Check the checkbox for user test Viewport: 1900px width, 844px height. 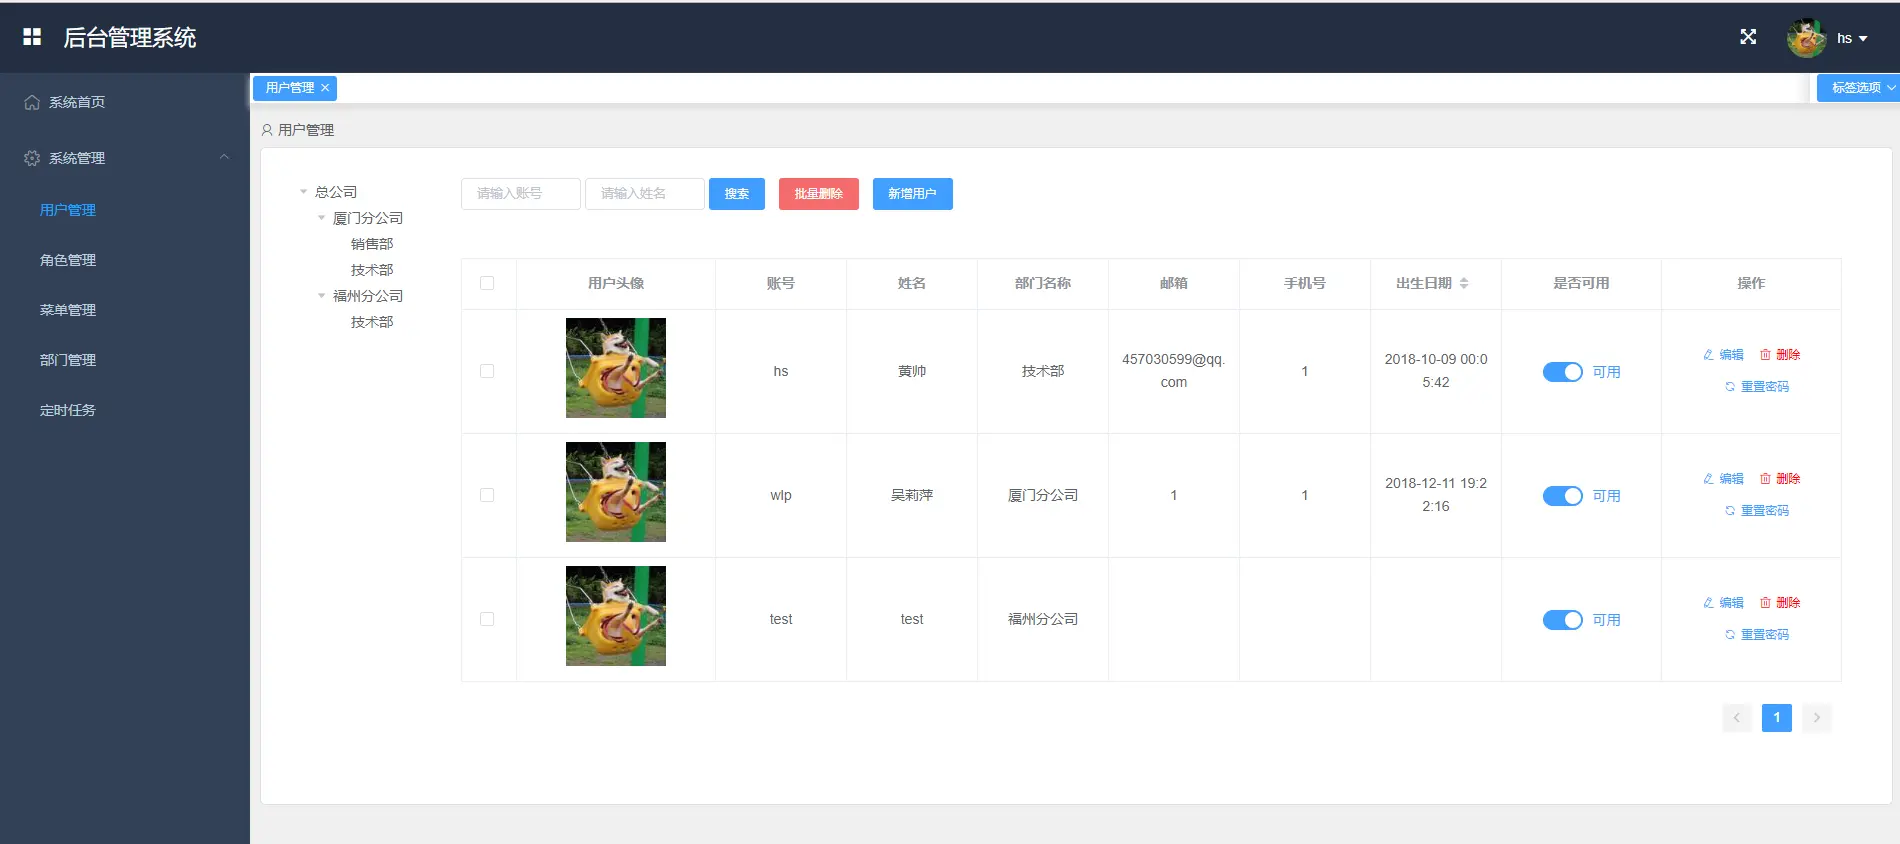click(487, 619)
